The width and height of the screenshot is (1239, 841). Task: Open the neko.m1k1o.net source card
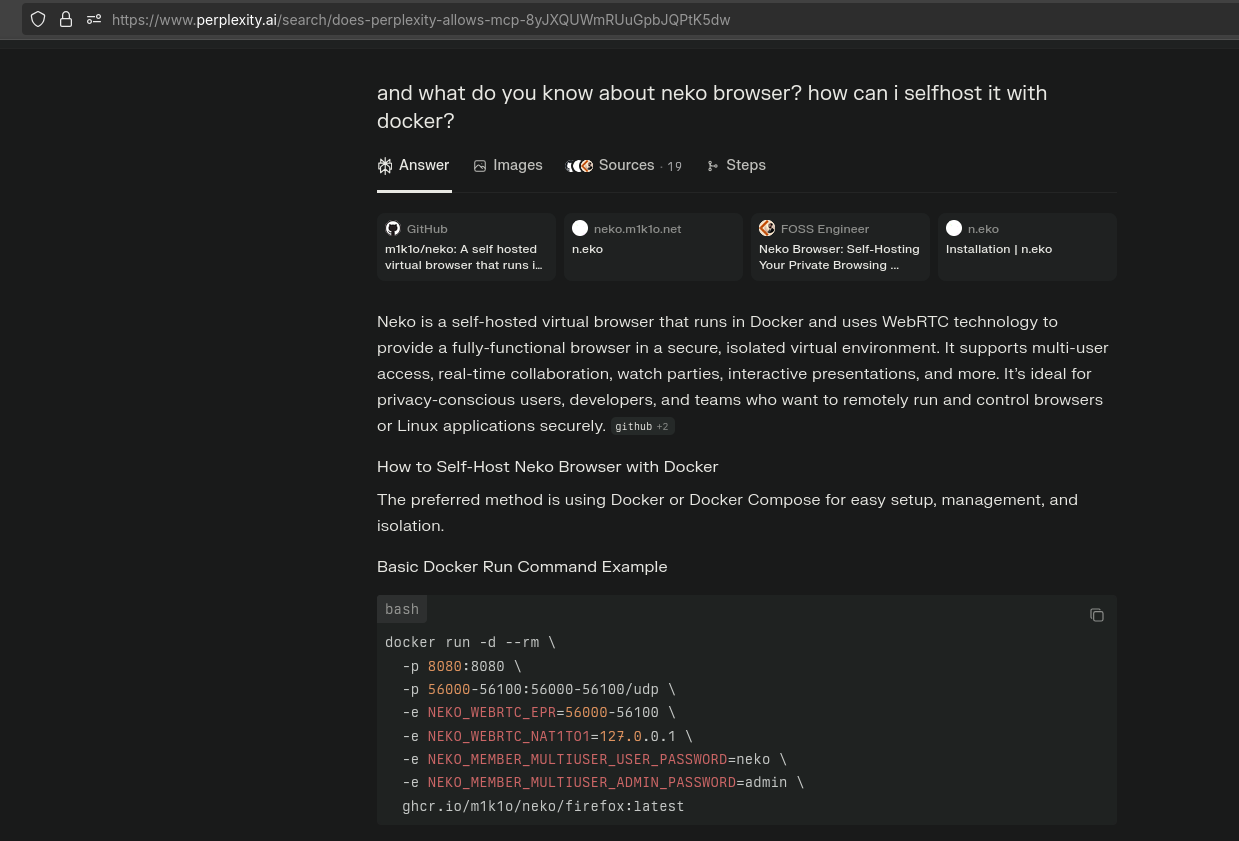[x=653, y=246]
